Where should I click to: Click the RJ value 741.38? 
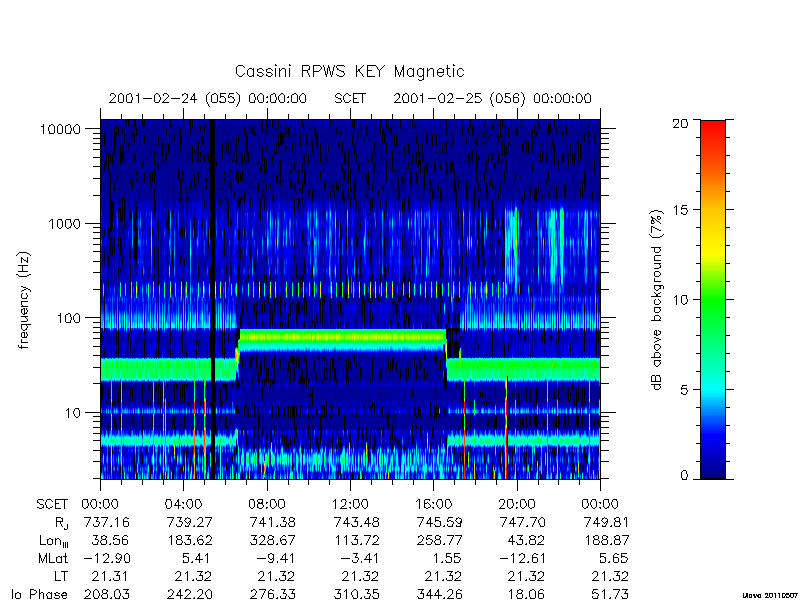[x=272, y=522]
